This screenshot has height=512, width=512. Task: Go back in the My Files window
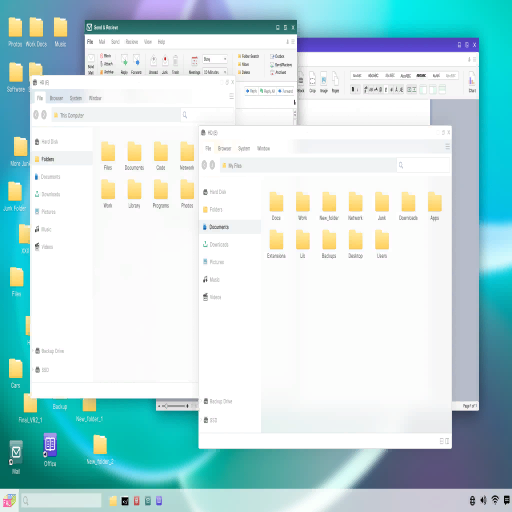(204, 165)
